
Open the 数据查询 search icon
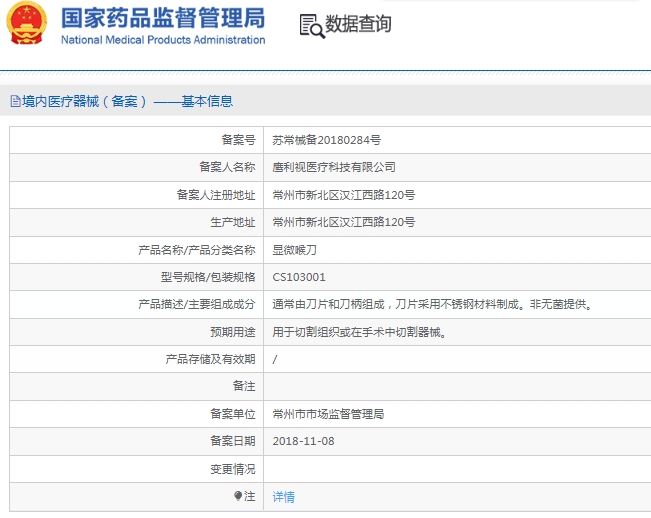[312, 26]
